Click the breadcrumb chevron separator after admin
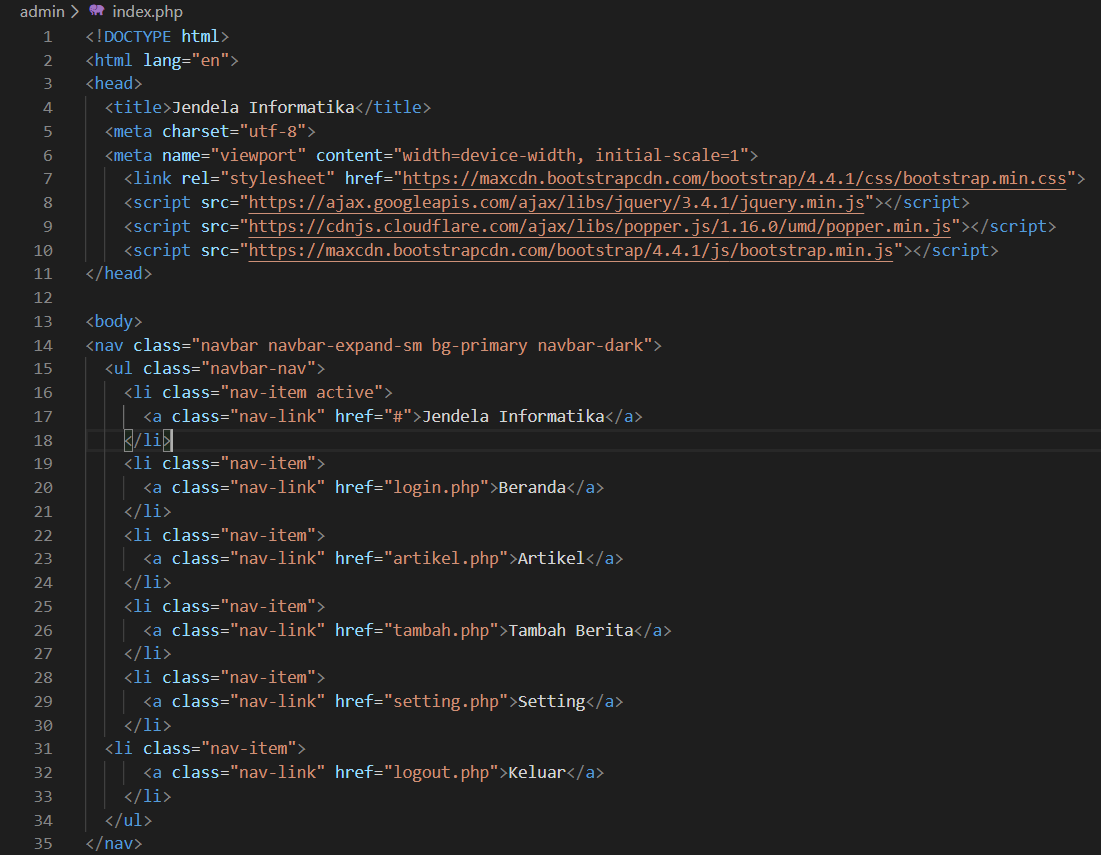This screenshot has width=1101, height=855. [x=74, y=12]
